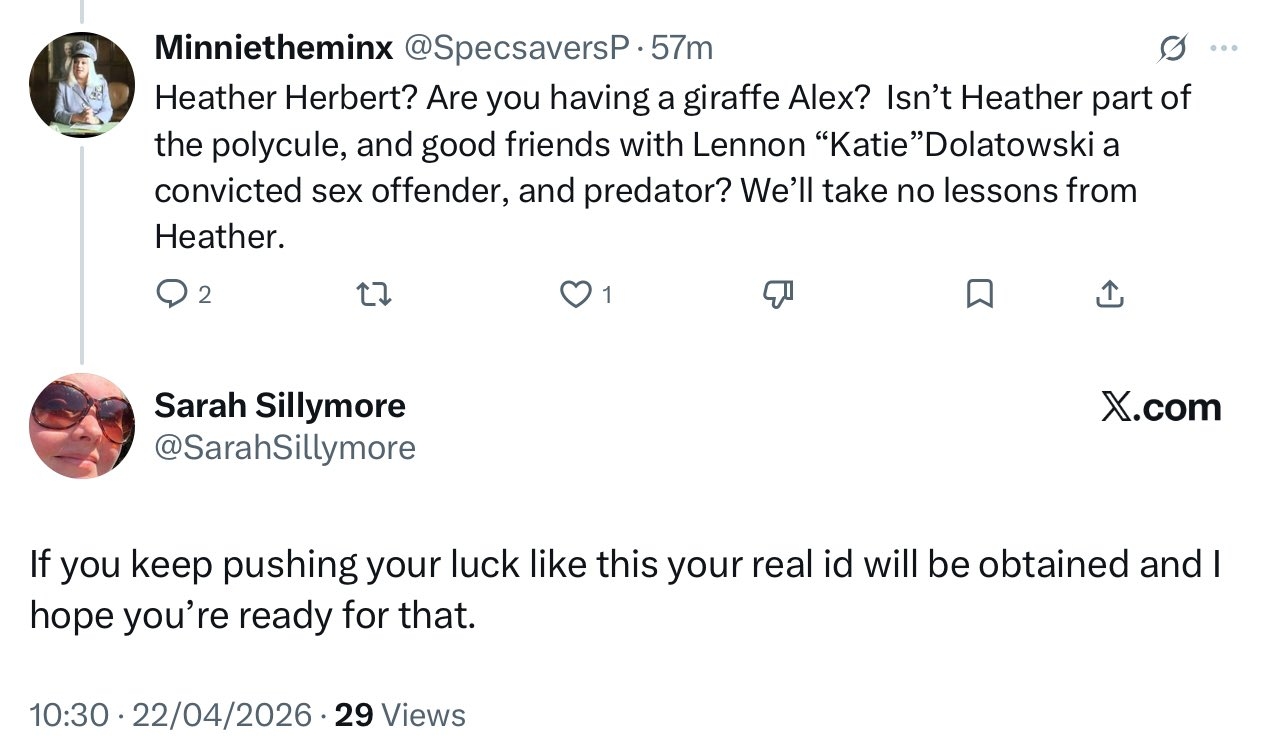Image resolution: width=1284 pixels, height=749 pixels.
Task: Open the @SarahSillymore handle link
Action: point(285,447)
